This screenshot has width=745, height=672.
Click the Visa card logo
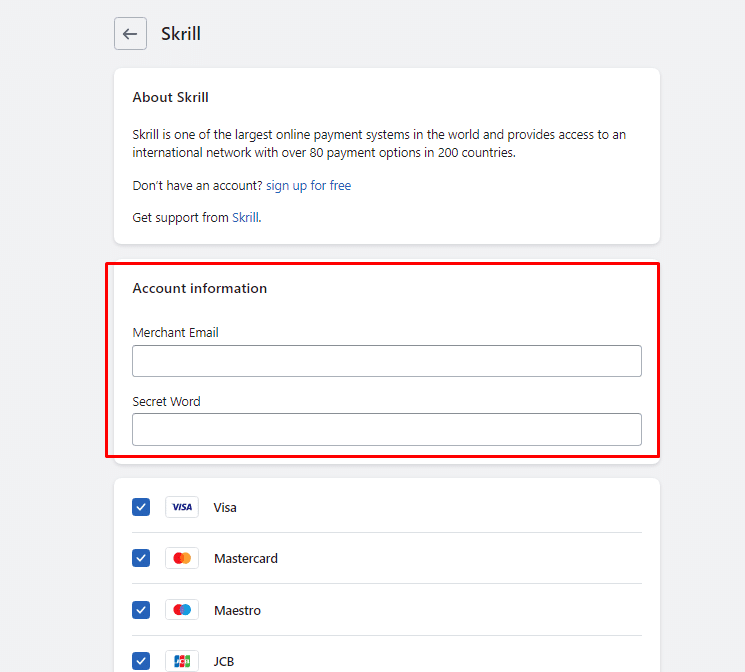coord(182,507)
